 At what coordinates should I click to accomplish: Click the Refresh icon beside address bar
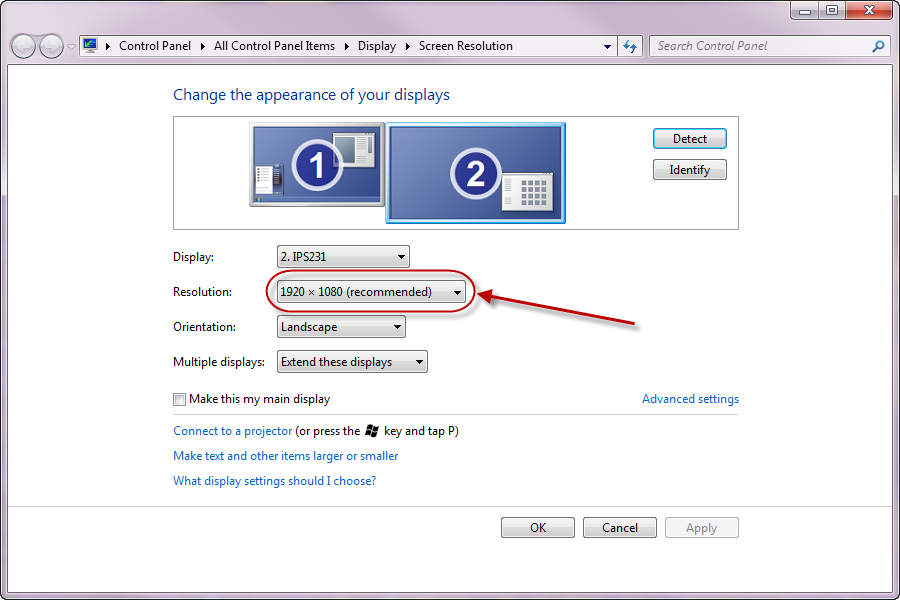click(x=630, y=46)
